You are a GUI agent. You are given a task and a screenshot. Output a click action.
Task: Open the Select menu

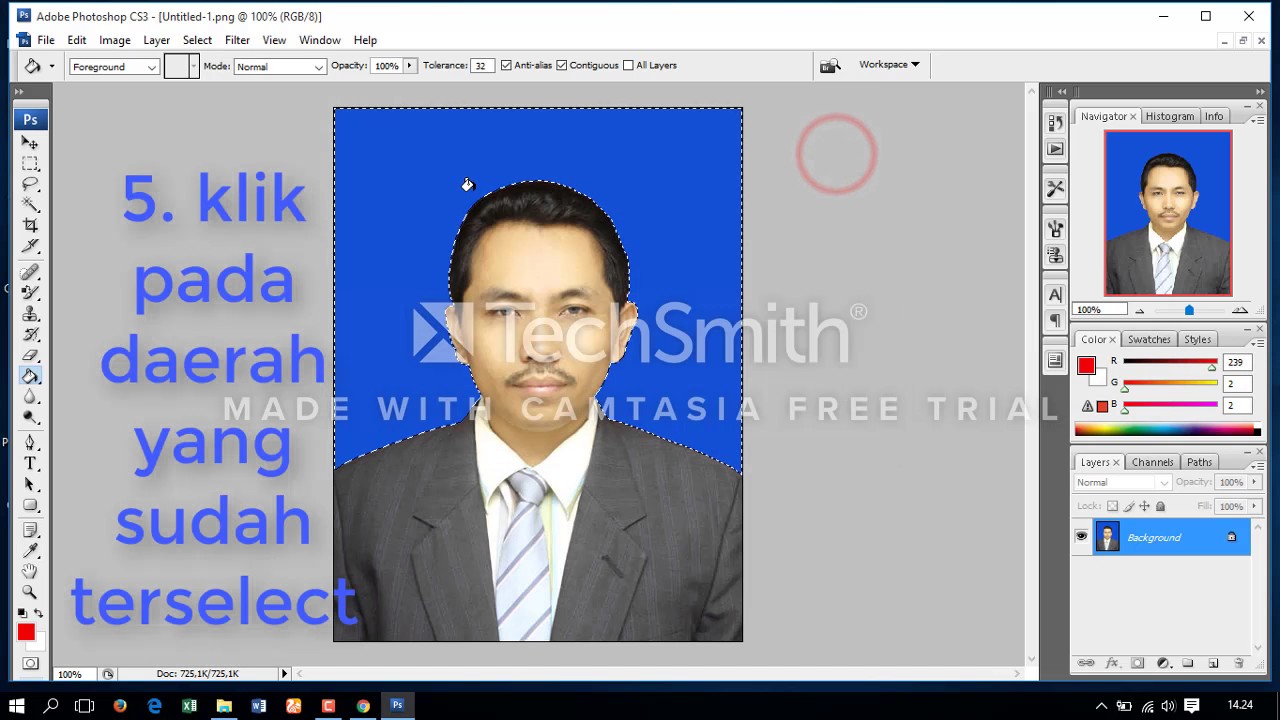click(x=197, y=40)
